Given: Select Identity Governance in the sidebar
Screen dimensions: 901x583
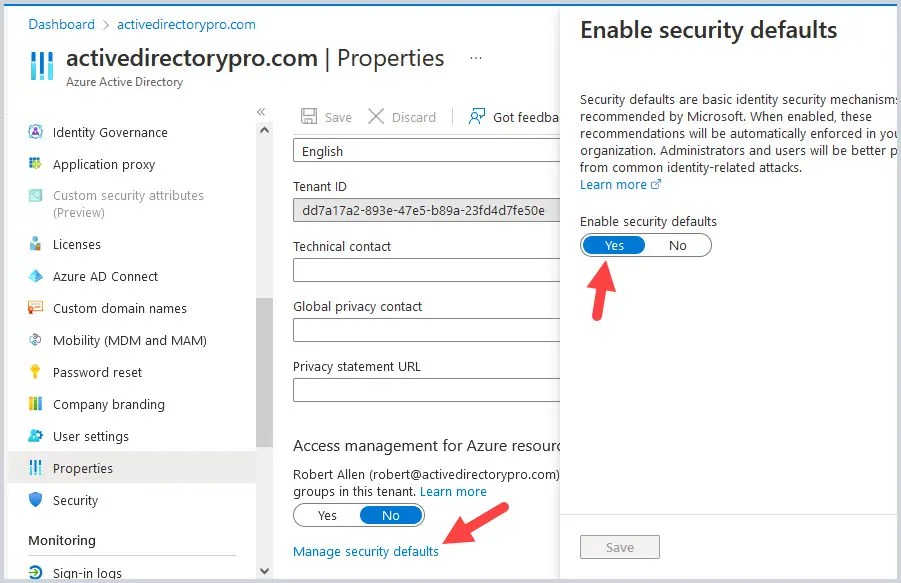Looking at the screenshot, I should point(109,132).
